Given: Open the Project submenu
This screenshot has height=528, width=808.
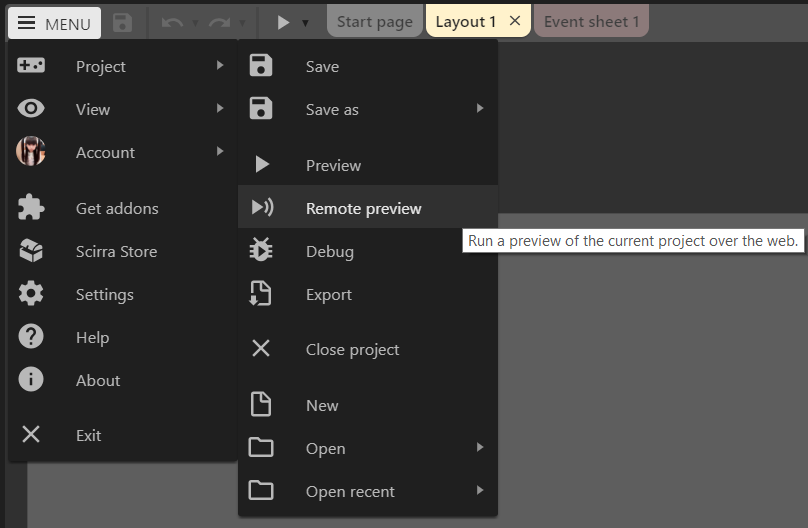Looking at the screenshot, I should click(x=123, y=66).
